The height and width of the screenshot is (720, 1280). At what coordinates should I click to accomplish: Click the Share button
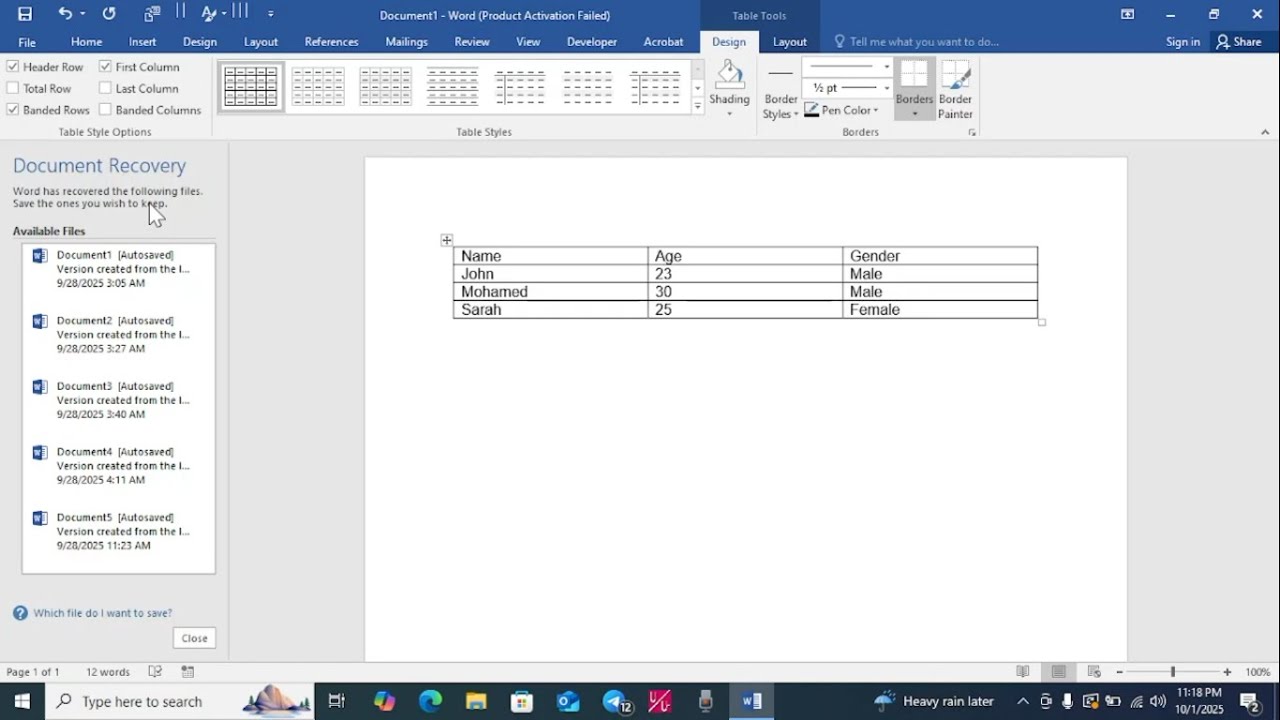[1238, 42]
